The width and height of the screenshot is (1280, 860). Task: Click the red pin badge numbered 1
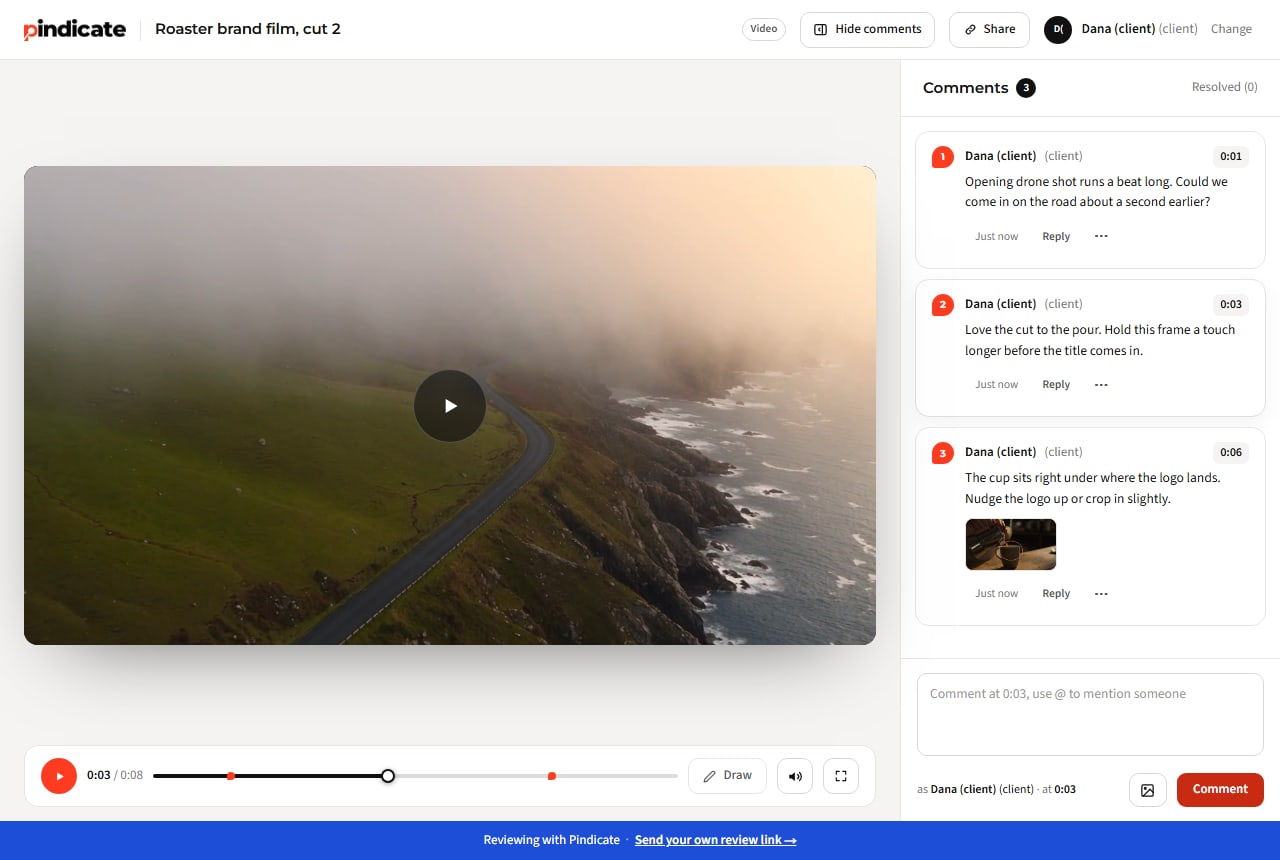coord(942,157)
